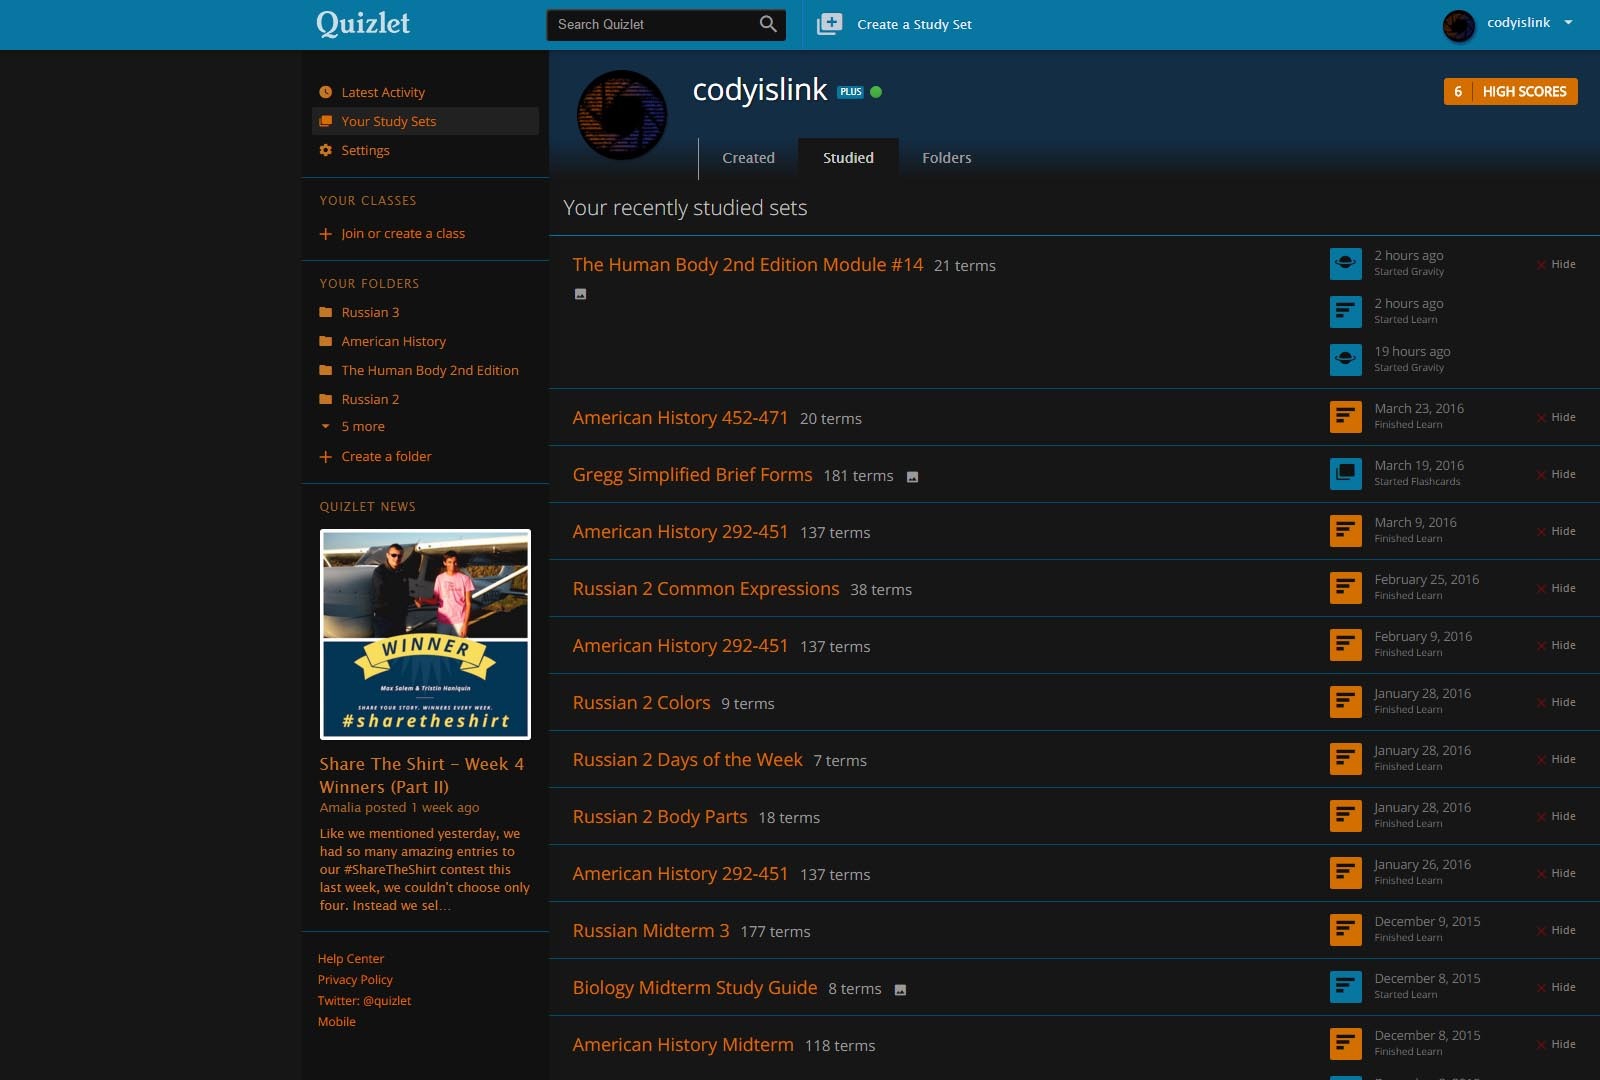Image resolution: width=1600 pixels, height=1080 pixels.
Task: Open the Privacy Policy link
Action: [x=355, y=980]
